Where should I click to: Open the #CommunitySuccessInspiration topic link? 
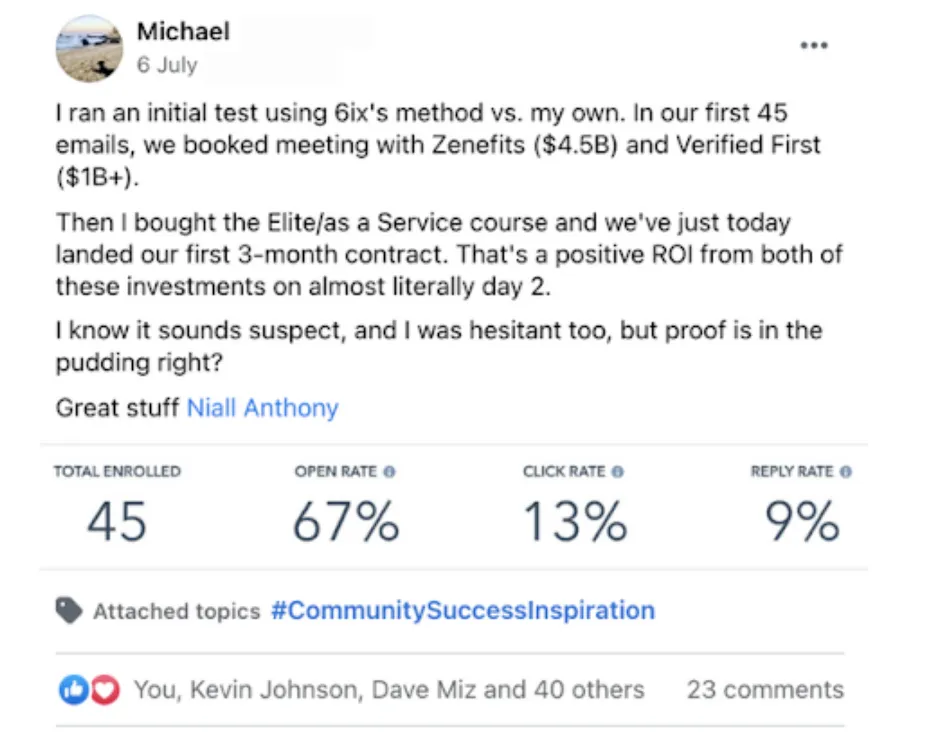pos(462,610)
